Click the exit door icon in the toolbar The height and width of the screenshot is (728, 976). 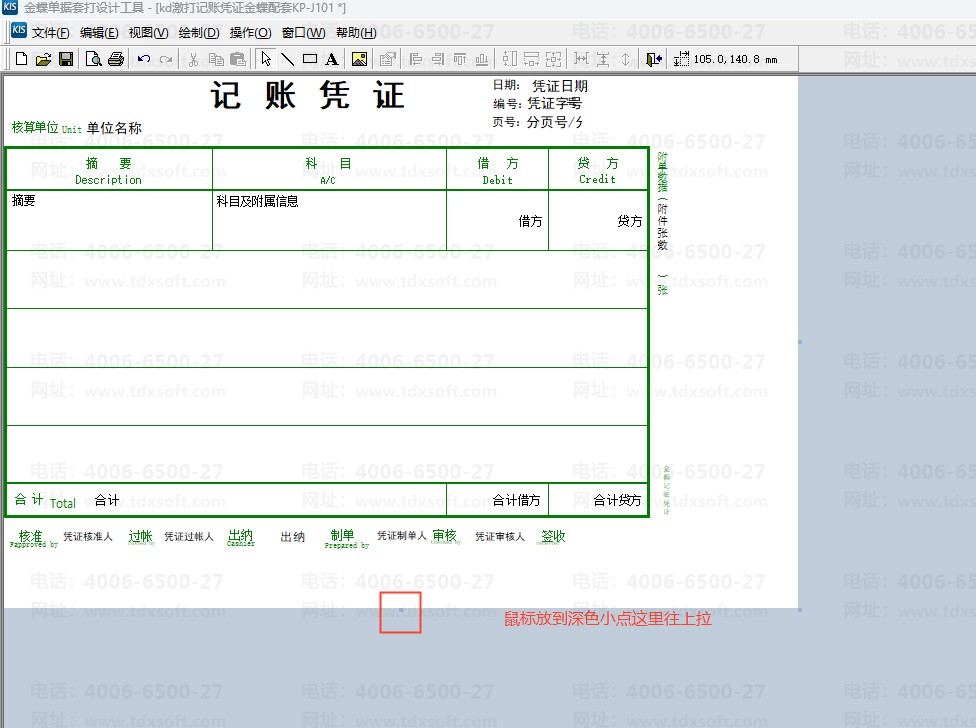653,59
